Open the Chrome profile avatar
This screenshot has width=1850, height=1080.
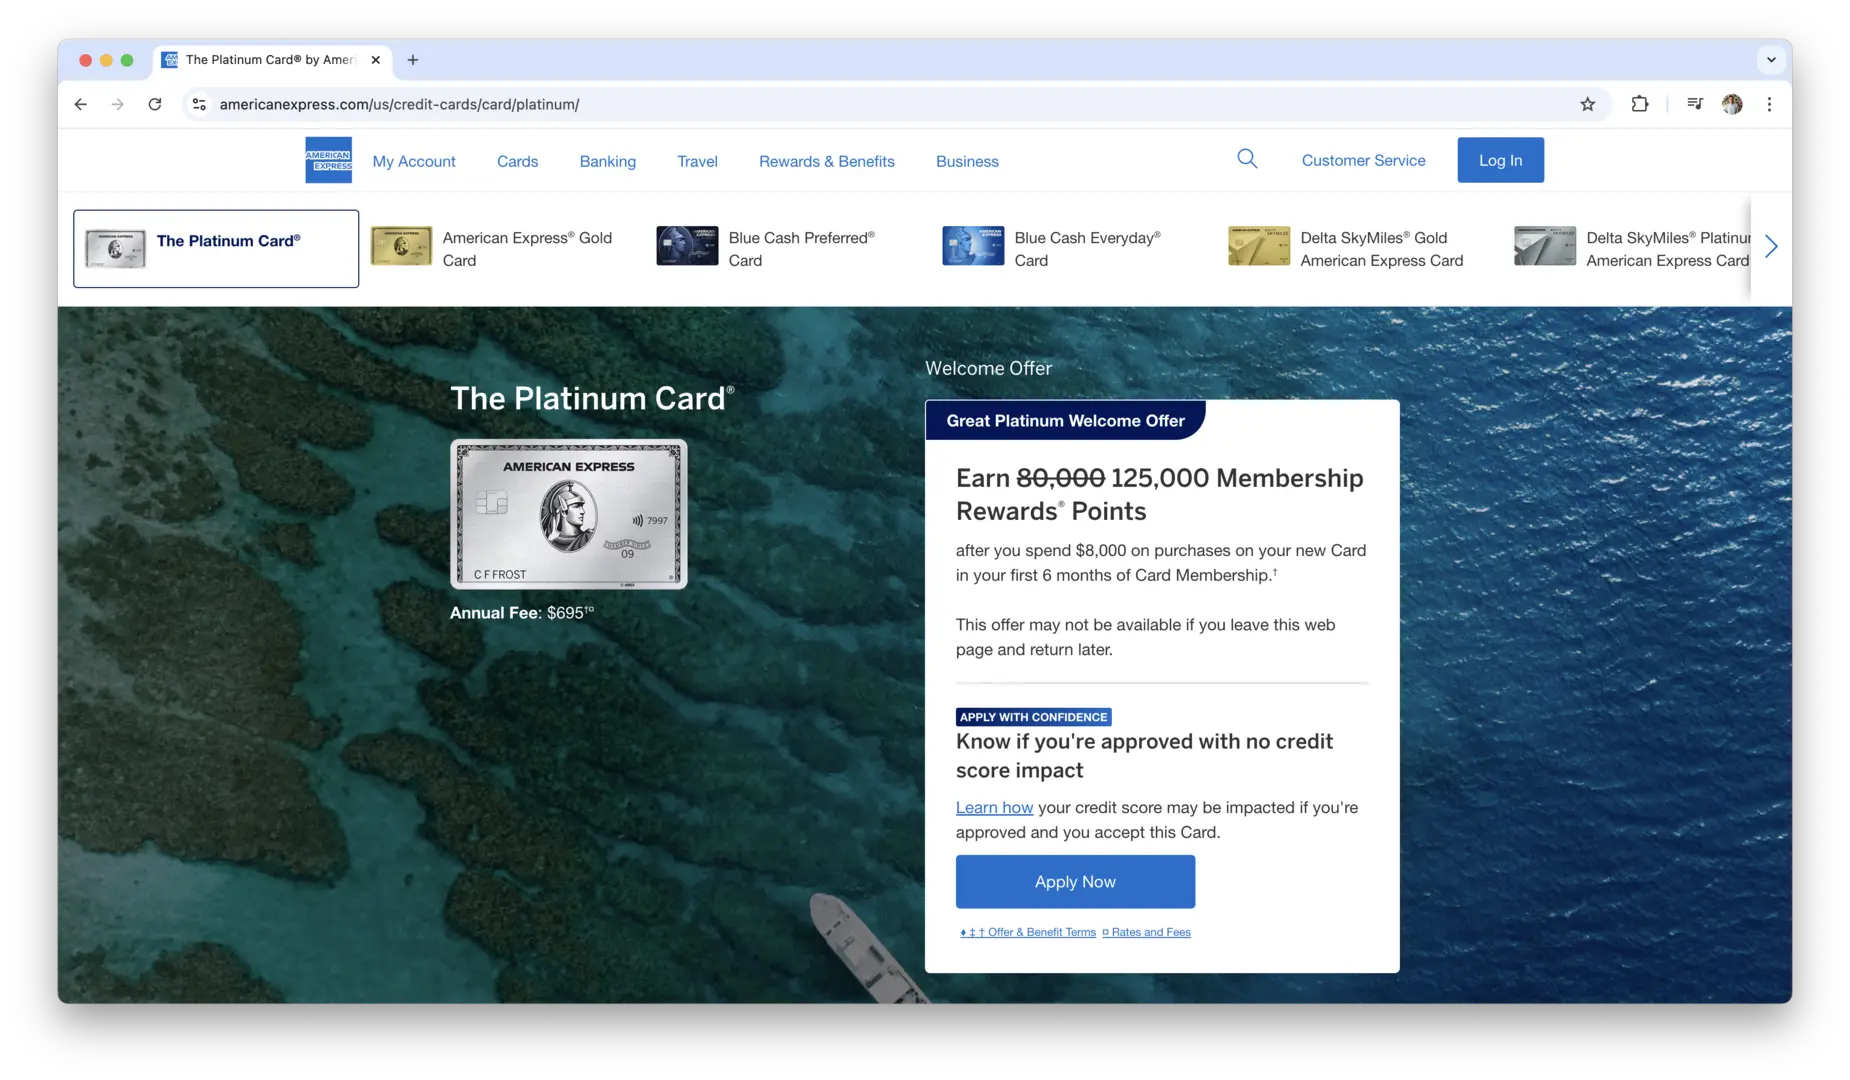[x=1732, y=104]
